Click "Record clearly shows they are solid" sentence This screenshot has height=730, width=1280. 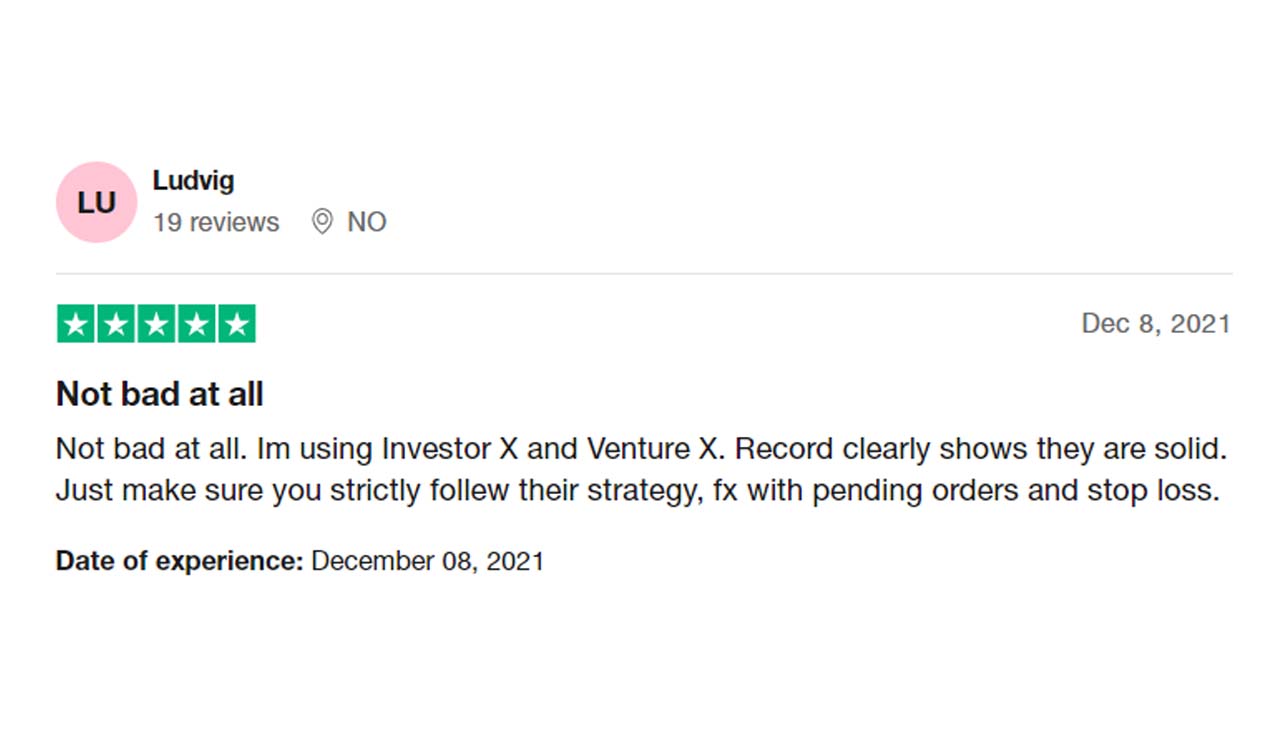pos(980,449)
